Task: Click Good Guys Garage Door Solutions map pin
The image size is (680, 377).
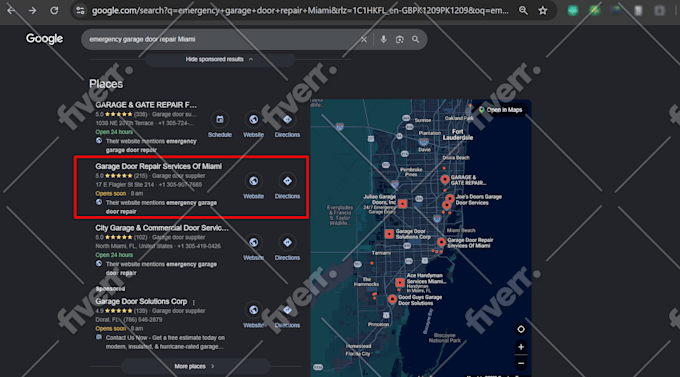Action: click(x=392, y=299)
